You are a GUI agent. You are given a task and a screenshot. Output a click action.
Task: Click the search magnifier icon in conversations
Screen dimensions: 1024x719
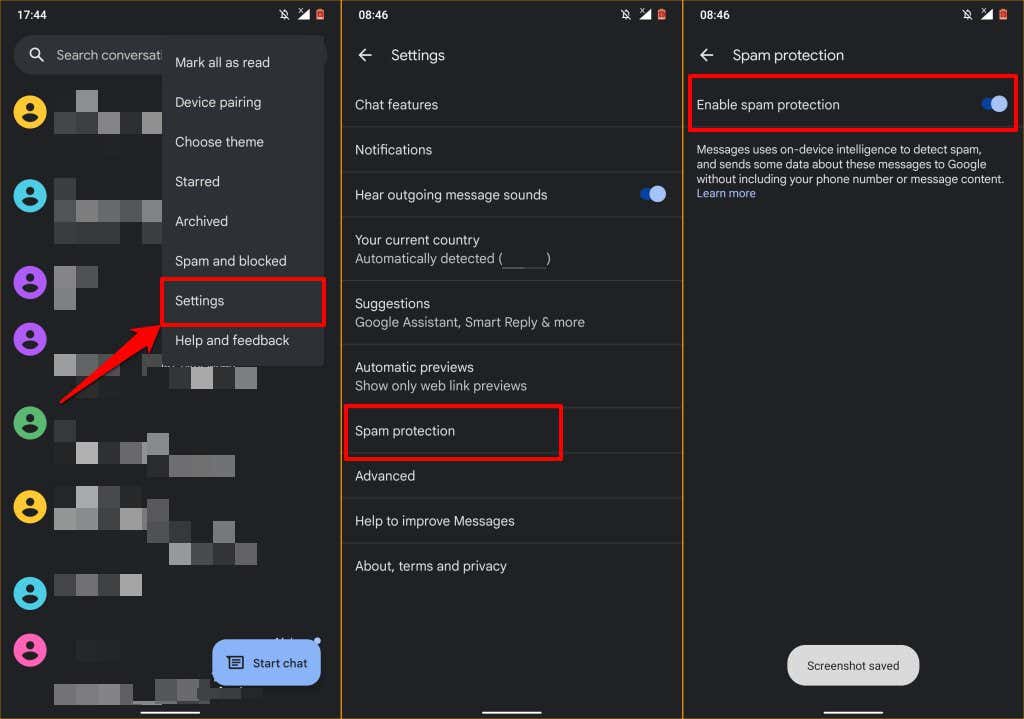pos(37,55)
